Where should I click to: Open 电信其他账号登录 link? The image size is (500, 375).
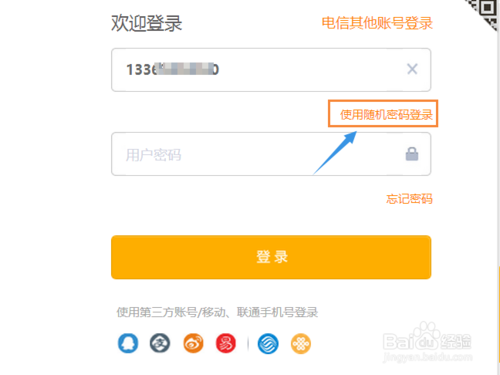(377, 23)
